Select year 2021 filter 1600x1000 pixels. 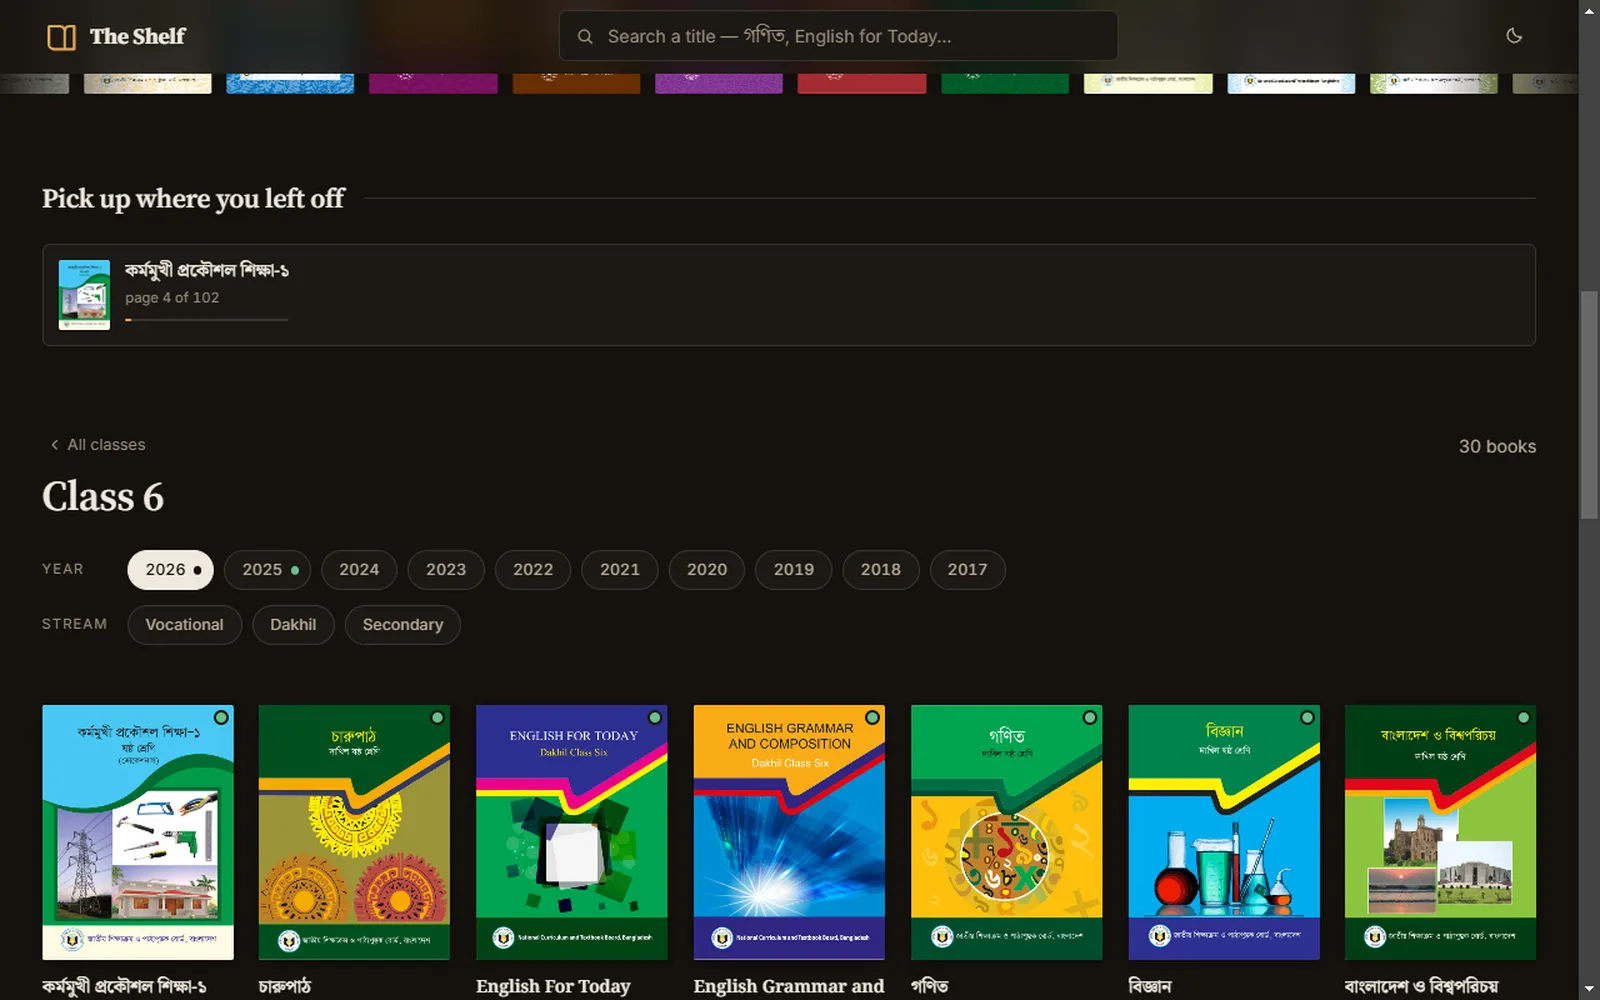[x=620, y=570]
